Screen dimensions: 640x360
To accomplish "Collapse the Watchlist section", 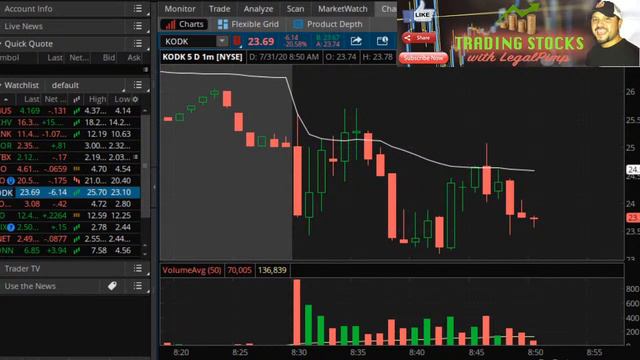I will [1, 85].
